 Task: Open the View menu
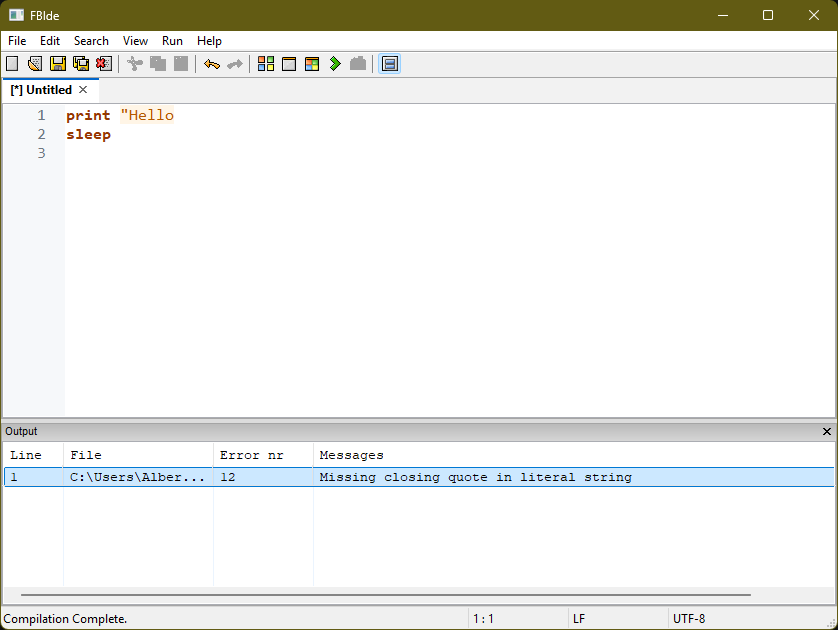tap(135, 41)
